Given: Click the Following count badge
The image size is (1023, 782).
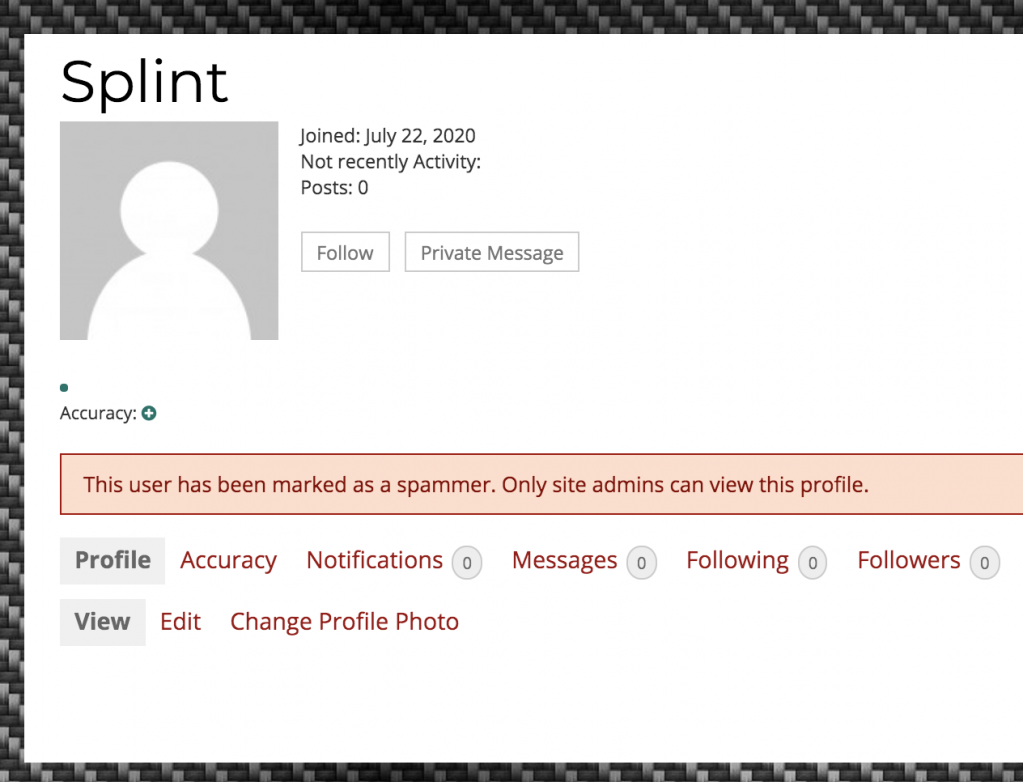Looking at the screenshot, I should (x=813, y=563).
